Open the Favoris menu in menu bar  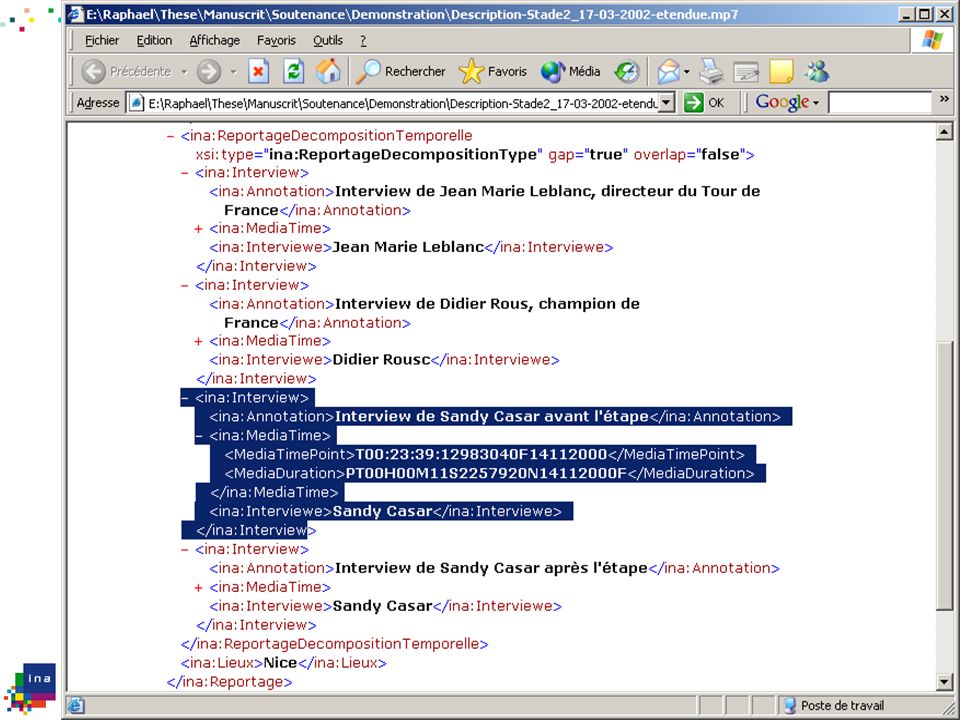point(276,40)
